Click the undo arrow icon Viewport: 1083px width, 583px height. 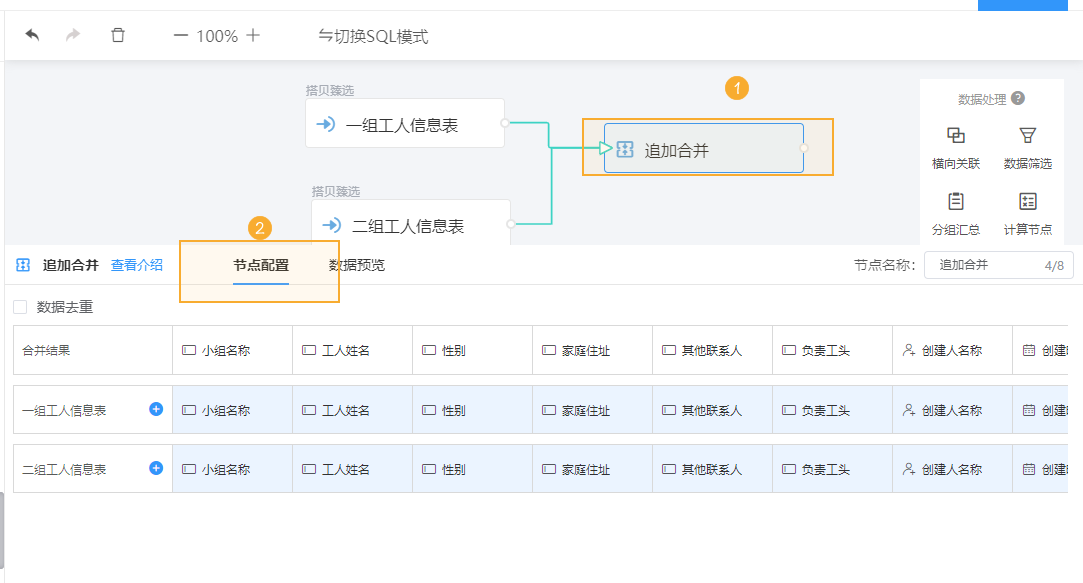click(x=31, y=33)
